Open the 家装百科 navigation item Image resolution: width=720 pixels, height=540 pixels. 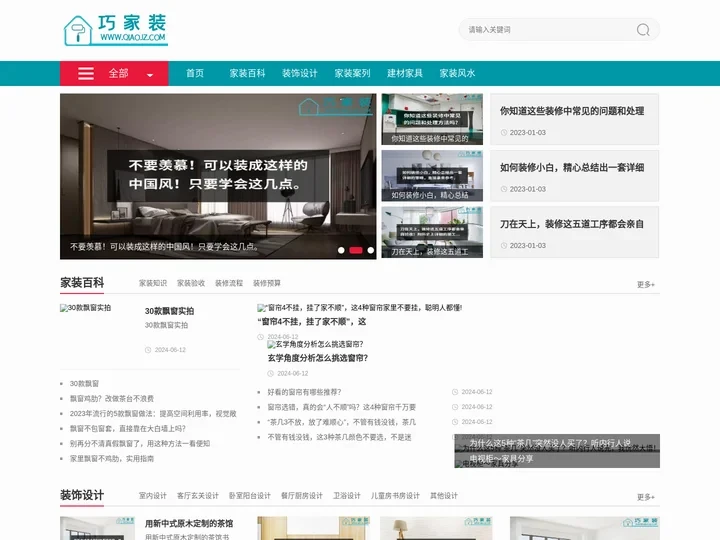coord(247,73)
